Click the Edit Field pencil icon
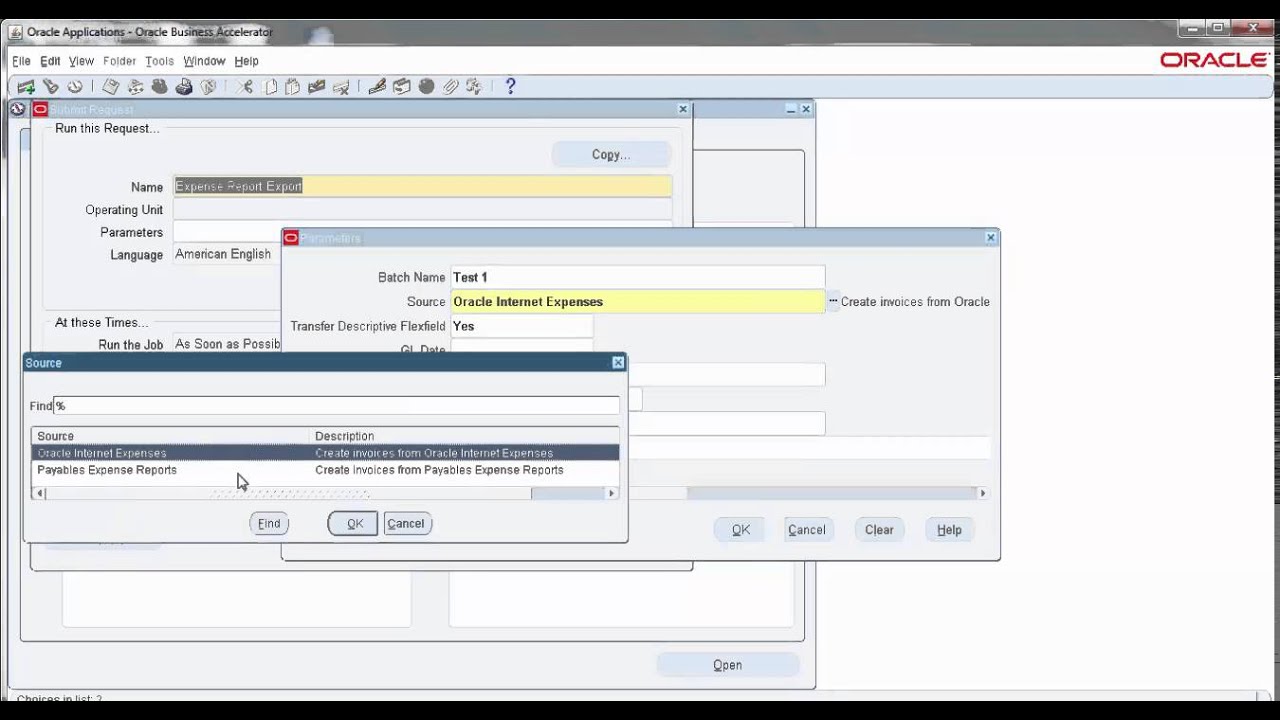The image size is (1280, 720). click(378, 87)
